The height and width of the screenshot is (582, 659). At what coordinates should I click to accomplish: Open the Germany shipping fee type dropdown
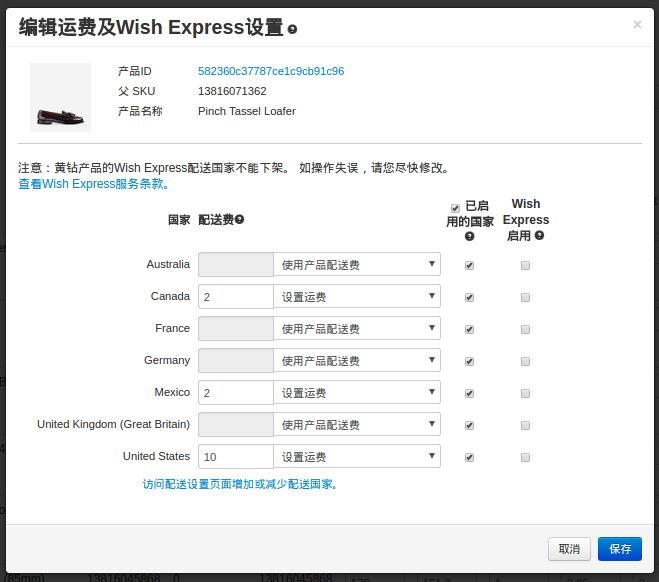click(357, 360)
